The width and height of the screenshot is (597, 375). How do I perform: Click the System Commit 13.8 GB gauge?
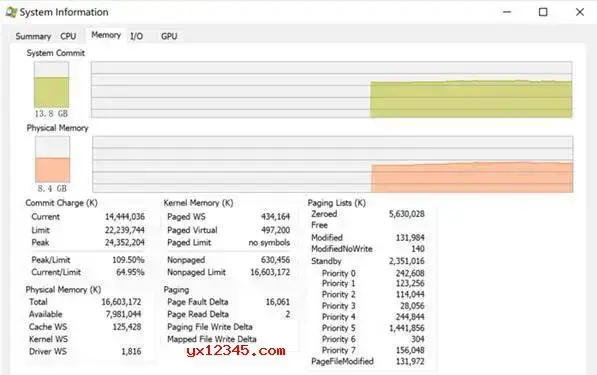pos(51,85)
